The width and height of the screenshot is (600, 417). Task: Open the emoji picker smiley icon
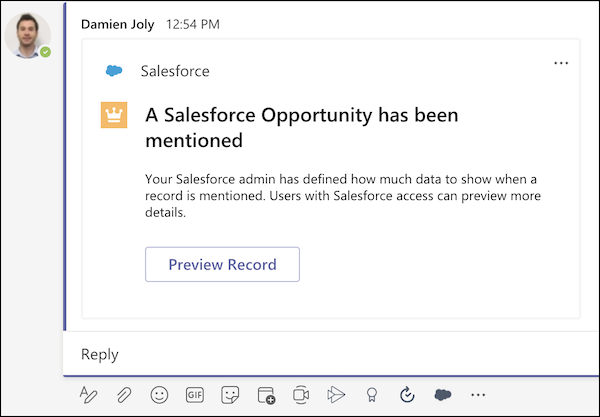pyautogui.click(x=159, y=395)
